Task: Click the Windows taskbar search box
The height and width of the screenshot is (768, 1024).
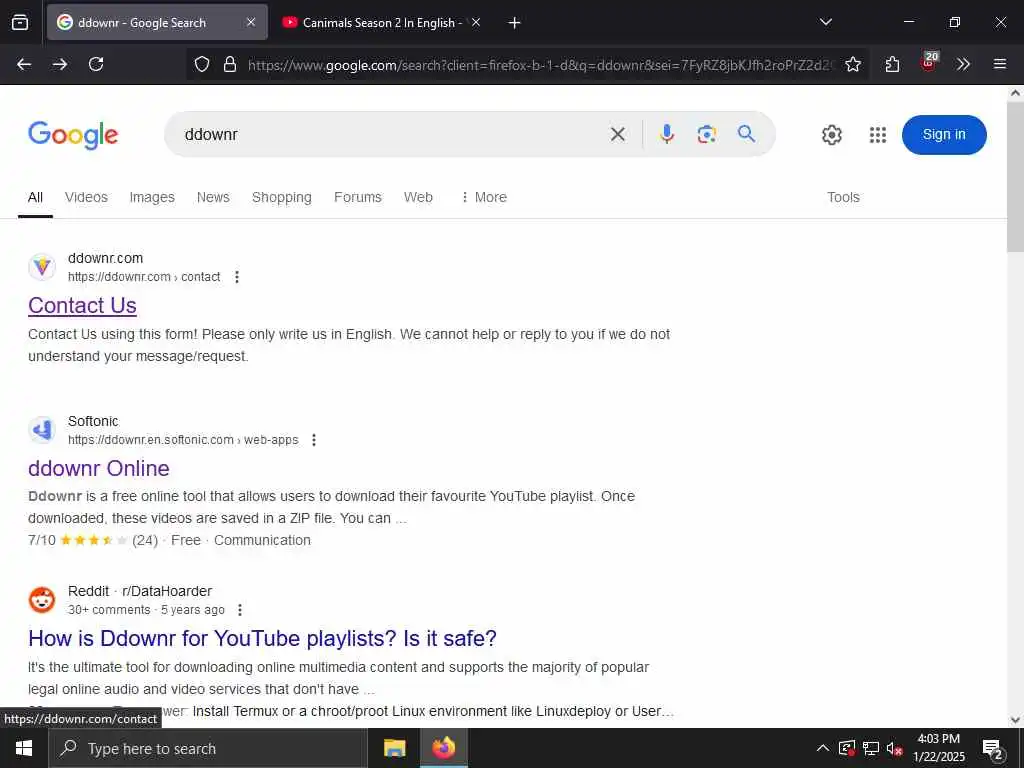Action: (x=208, y=748)
